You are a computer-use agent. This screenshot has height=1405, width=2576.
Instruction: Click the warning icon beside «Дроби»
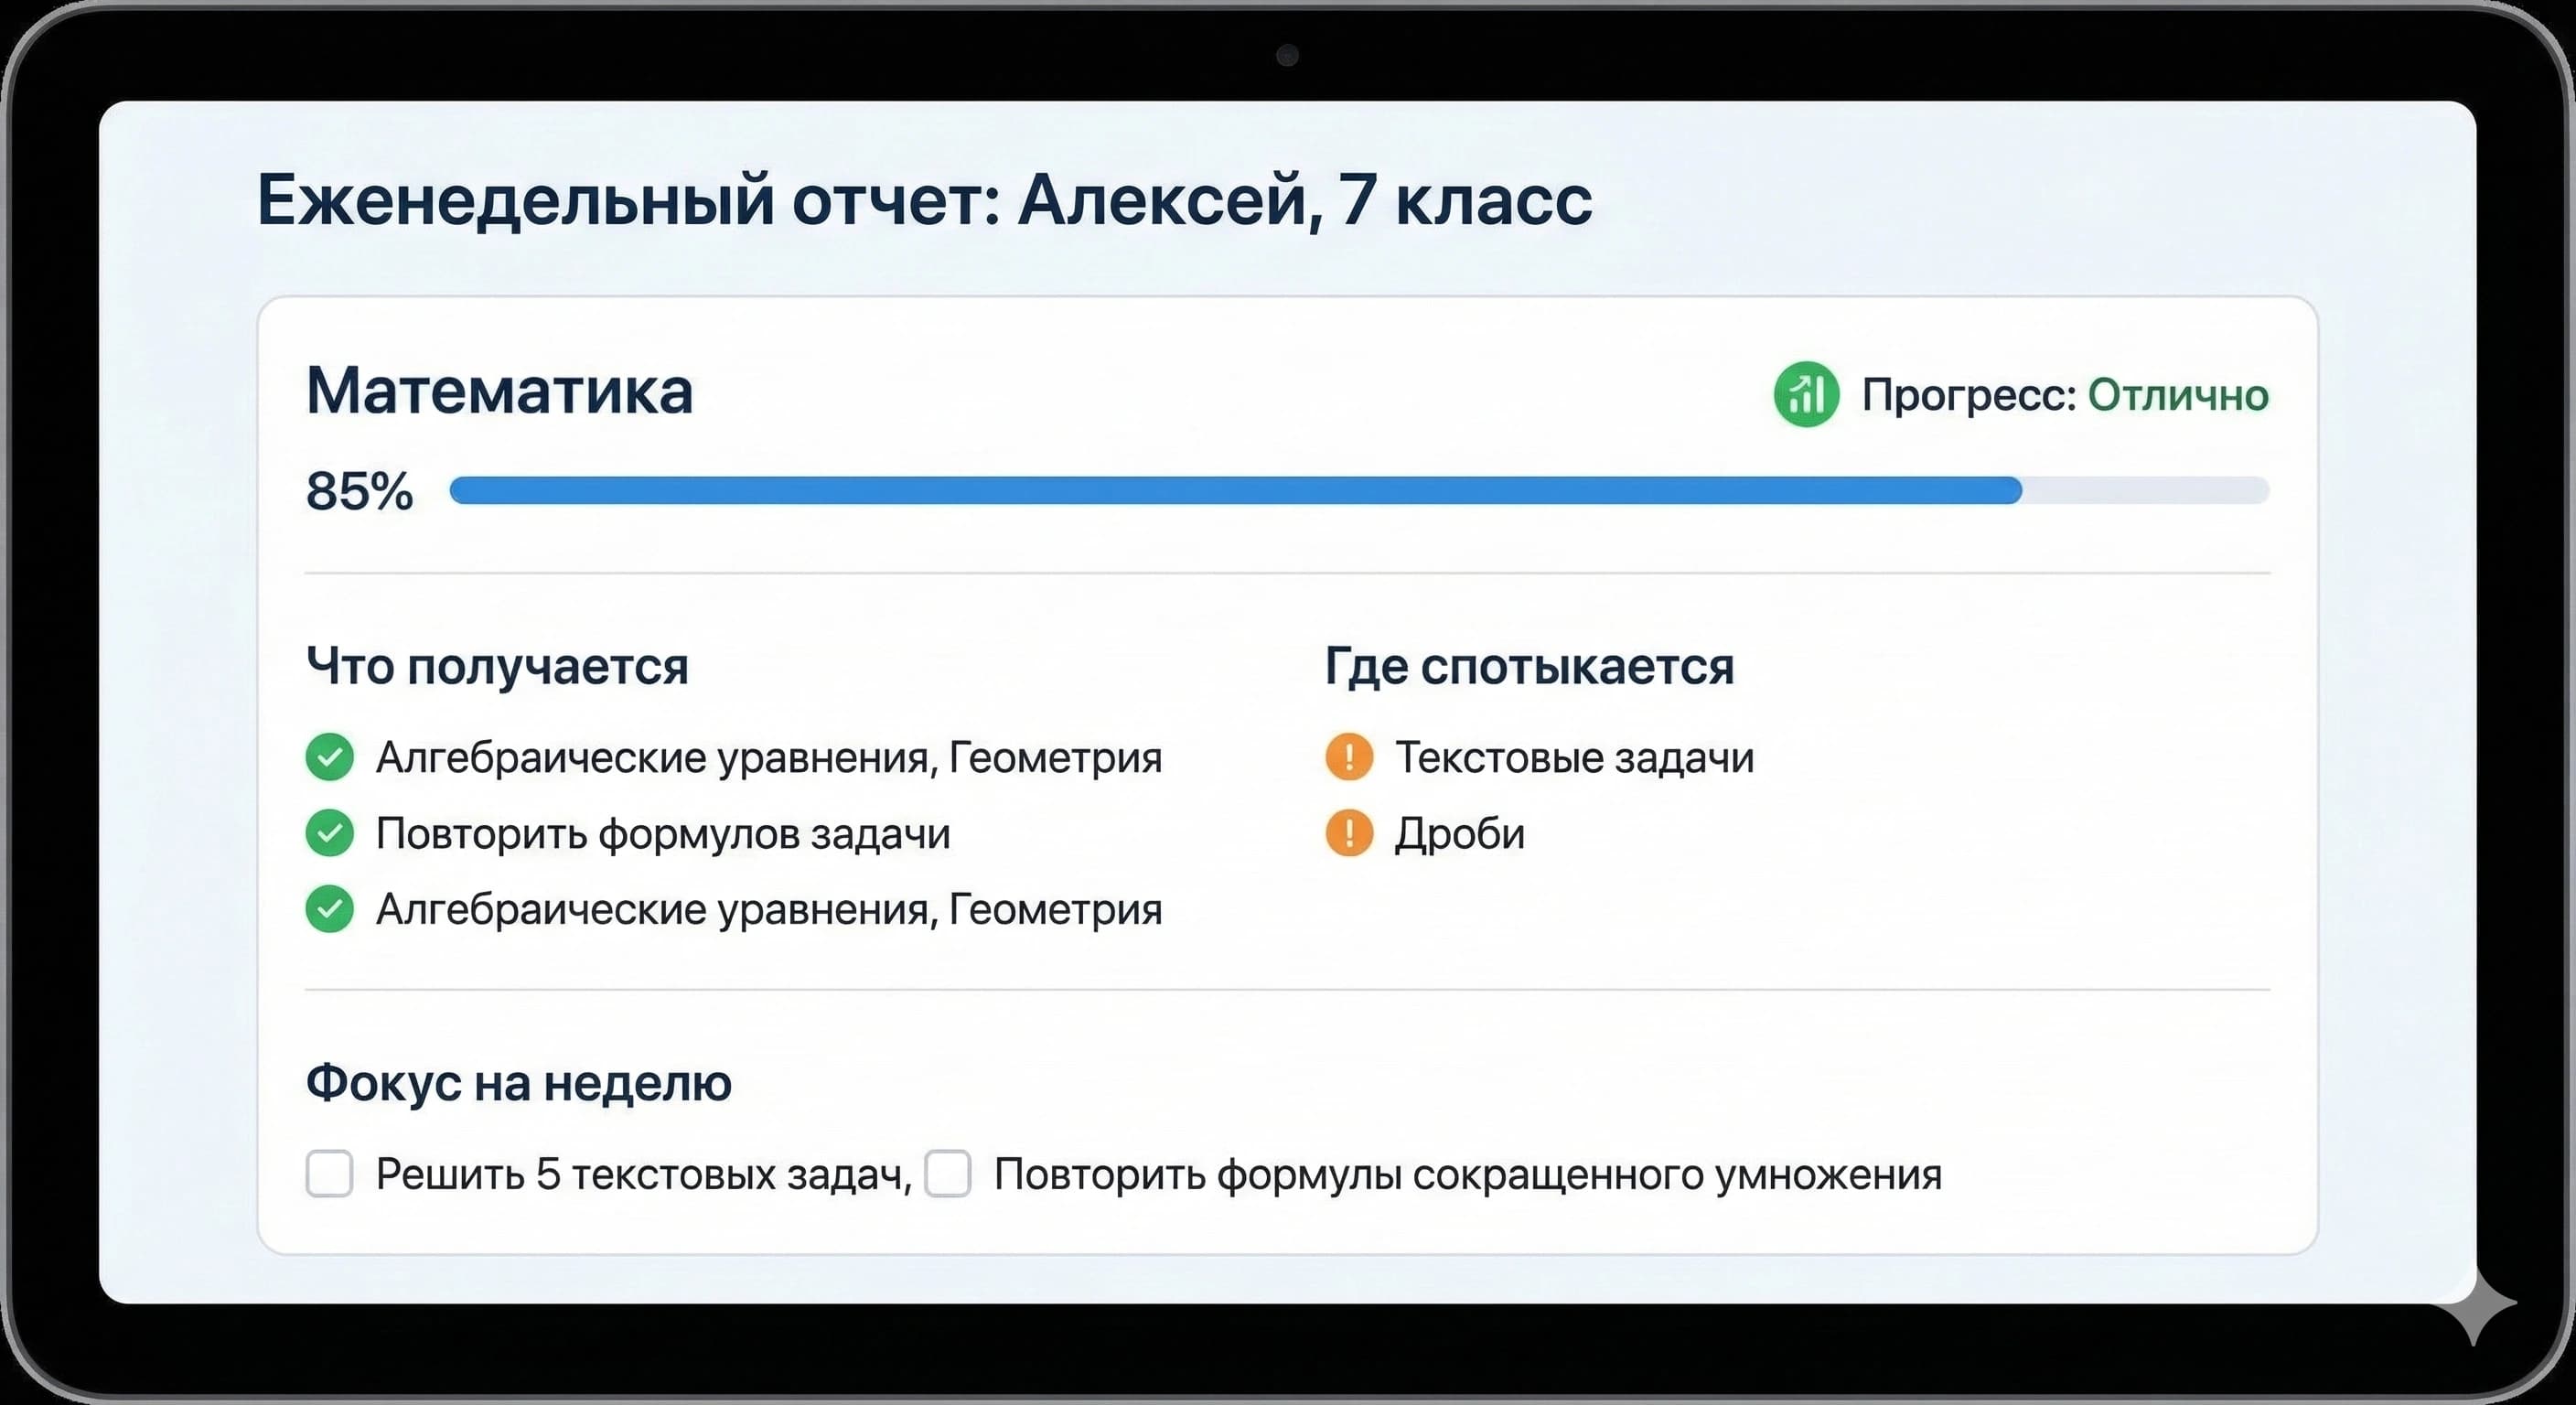(x=1349, y=833)
